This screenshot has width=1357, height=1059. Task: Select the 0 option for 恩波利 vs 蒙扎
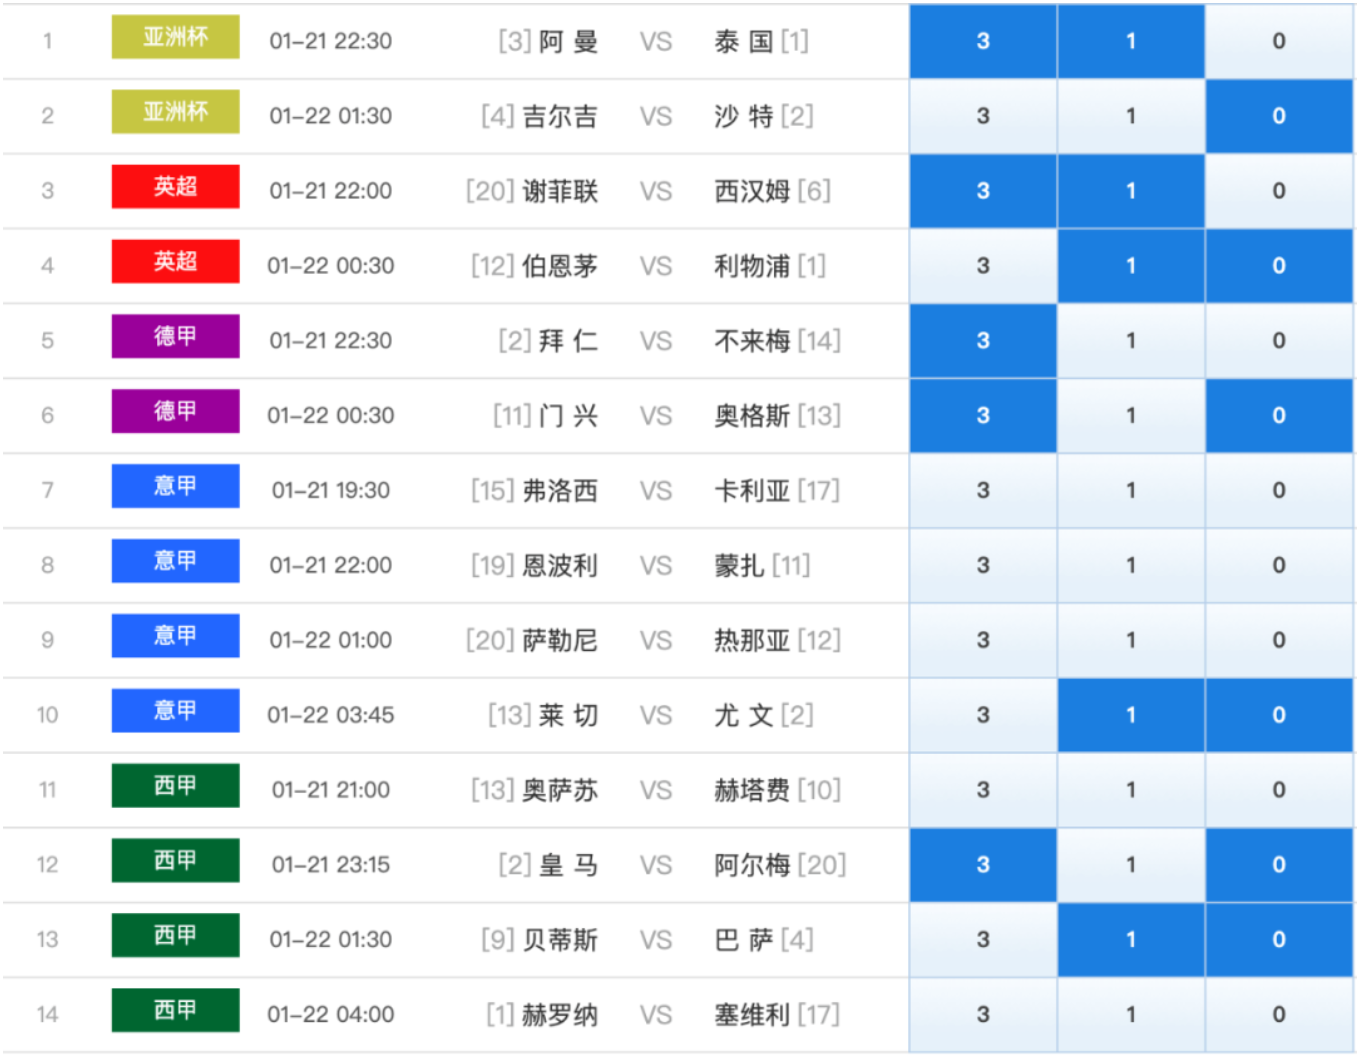(1279, 566)
